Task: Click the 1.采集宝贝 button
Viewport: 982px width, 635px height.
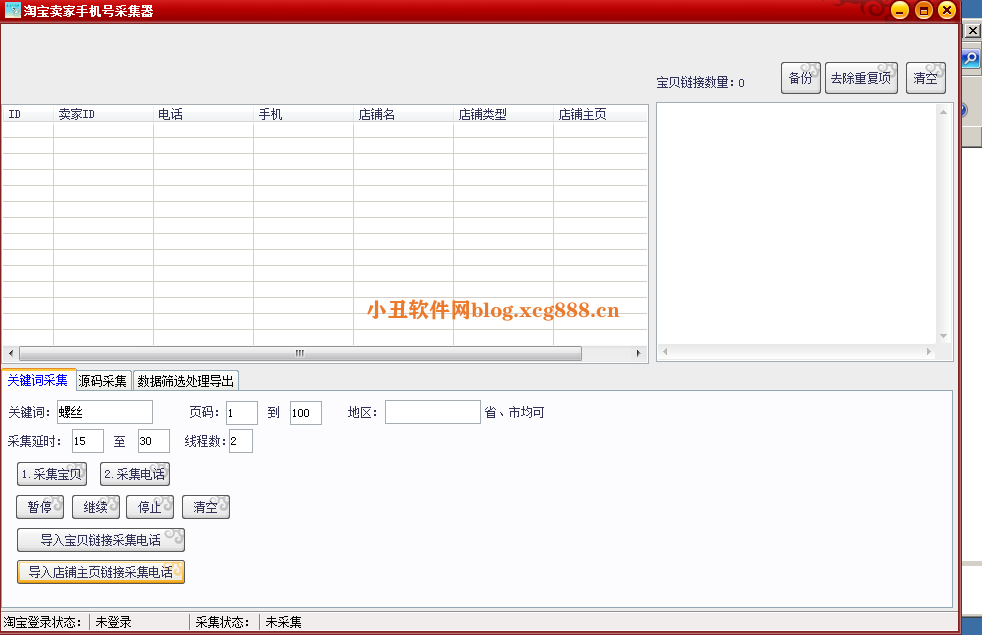Action: (51, 474)
